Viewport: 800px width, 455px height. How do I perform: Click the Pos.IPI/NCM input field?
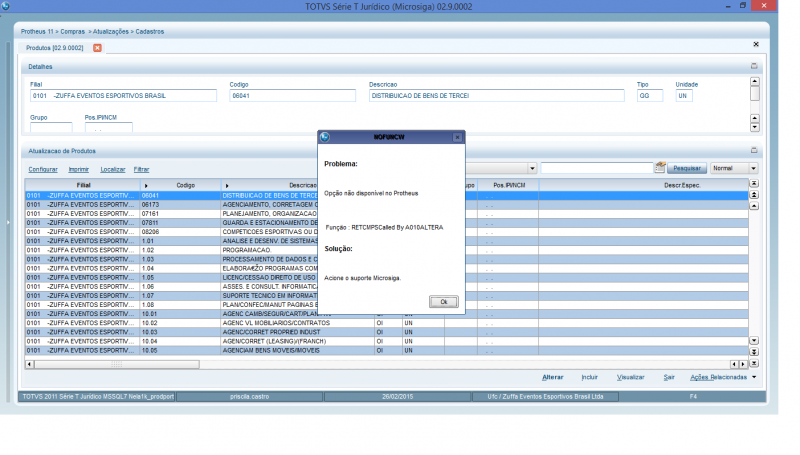[x=109, y=127]
